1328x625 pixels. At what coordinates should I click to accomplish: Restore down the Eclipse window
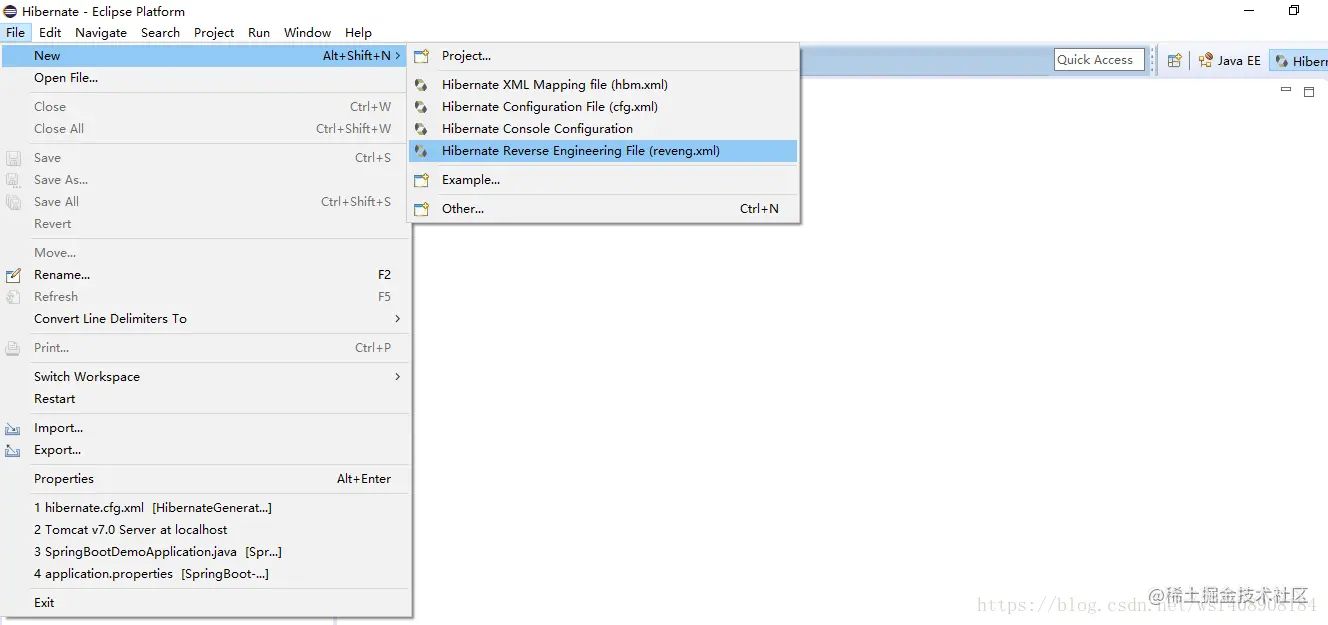1294,11
